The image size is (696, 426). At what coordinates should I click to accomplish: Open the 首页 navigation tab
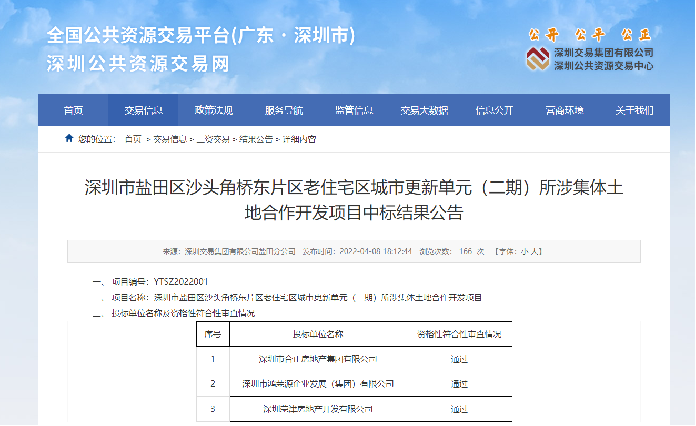pyautogui.click(x=73, y=110)
